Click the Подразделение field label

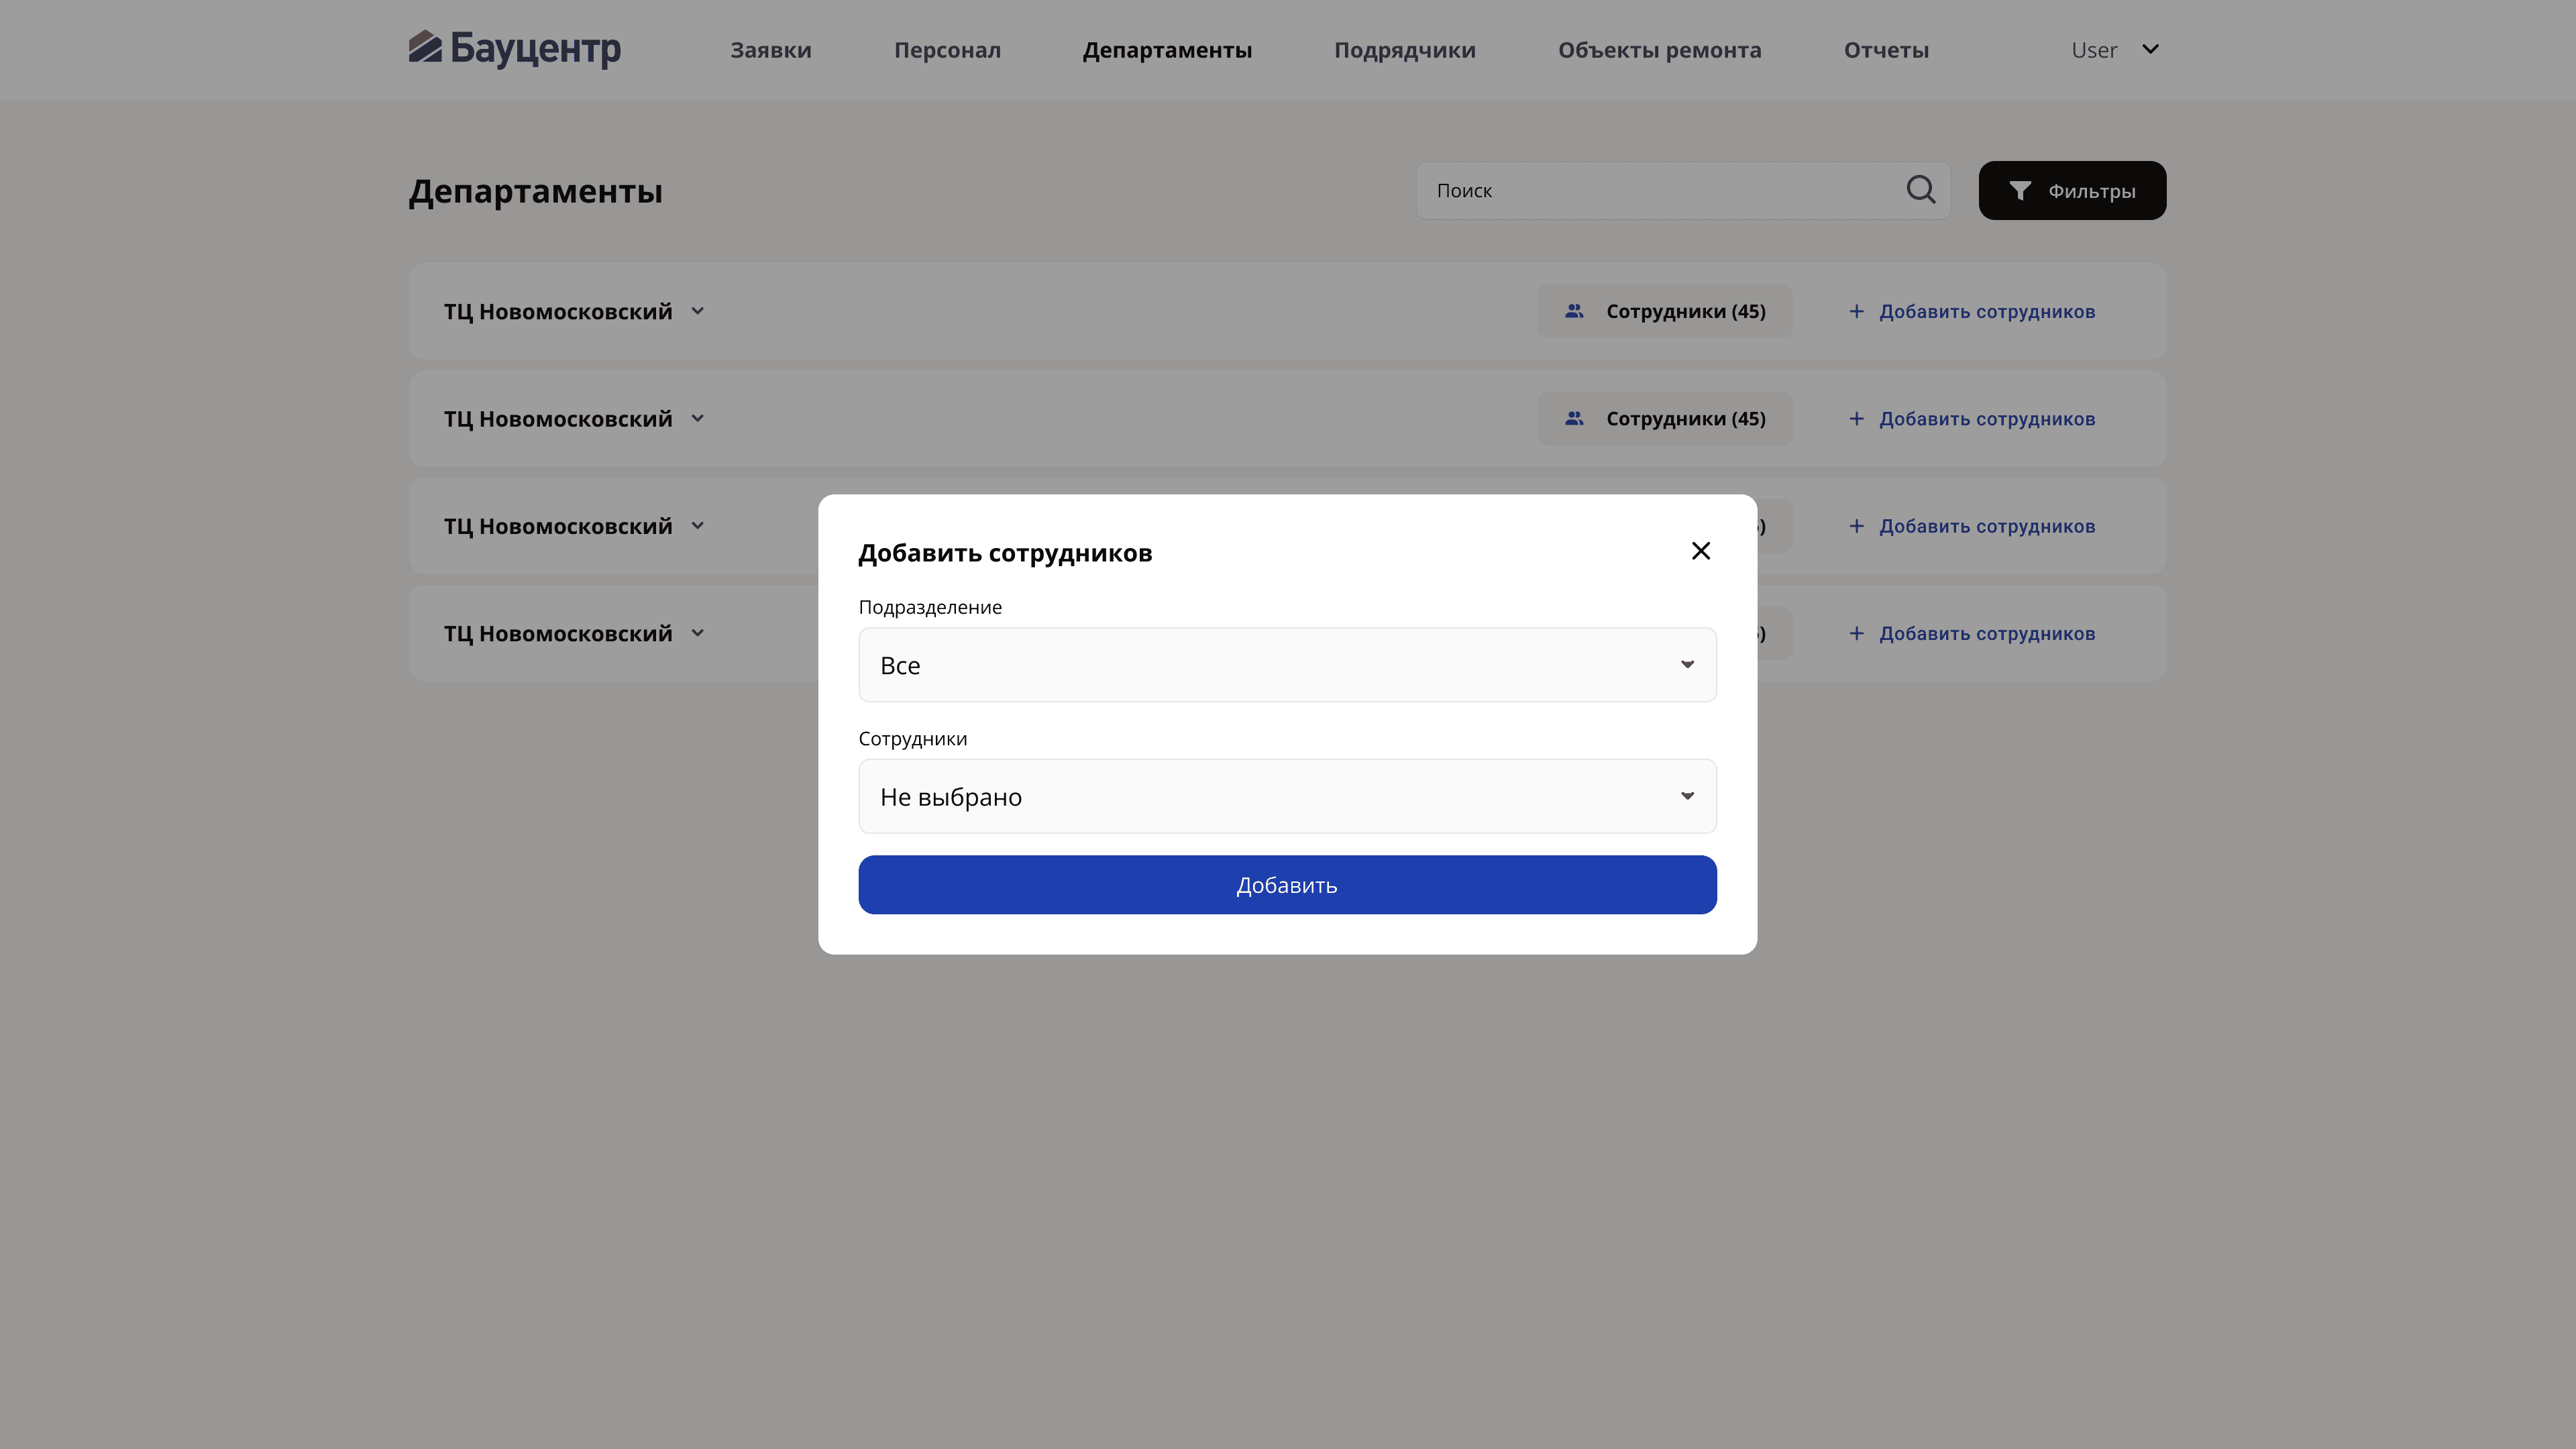pyautogui.click(x=930, y=607)
